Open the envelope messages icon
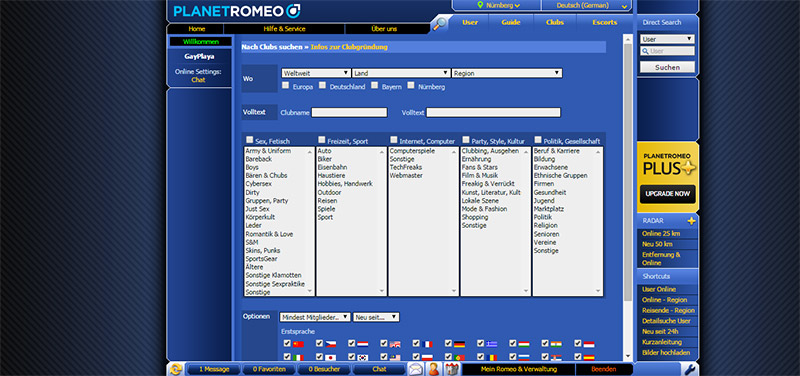Viewport: 800px width, 376px height. click(x=416, y=369)
